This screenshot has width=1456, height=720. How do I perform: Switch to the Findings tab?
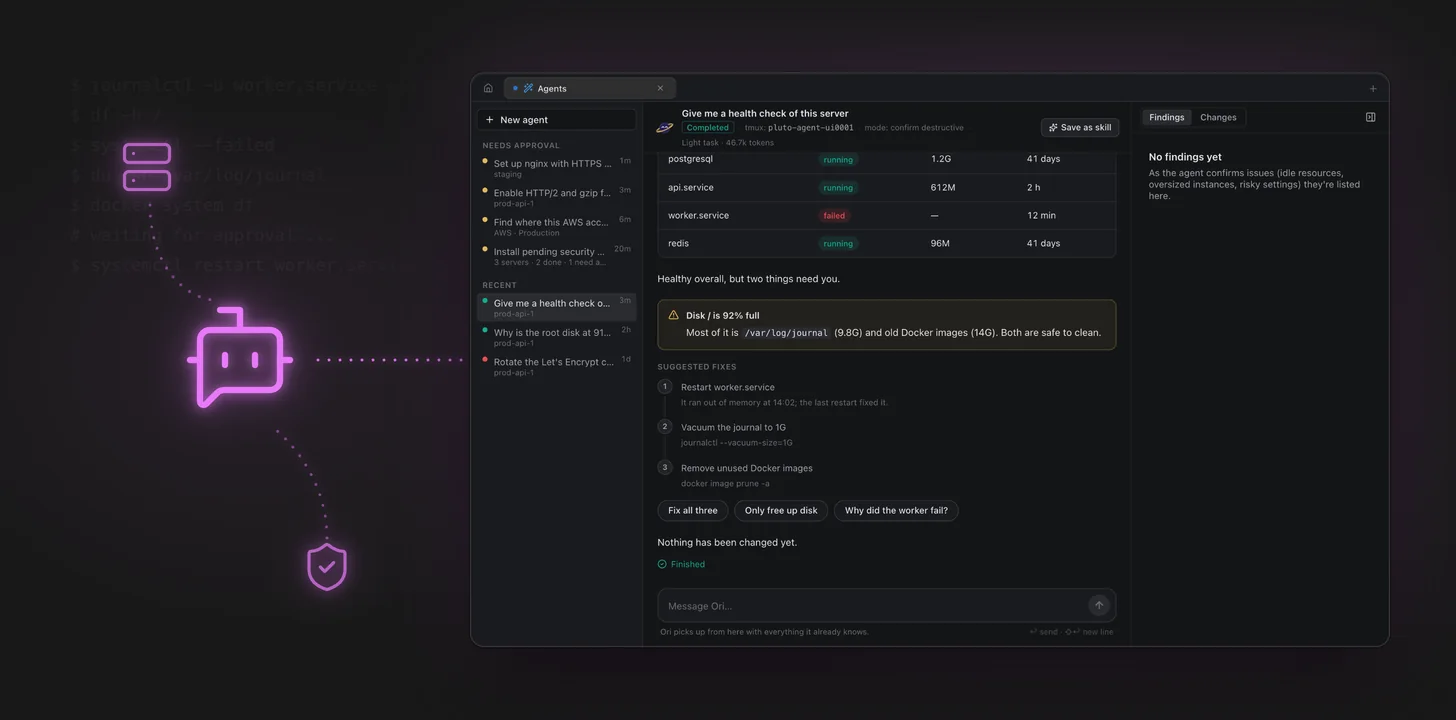(1166, 117)
